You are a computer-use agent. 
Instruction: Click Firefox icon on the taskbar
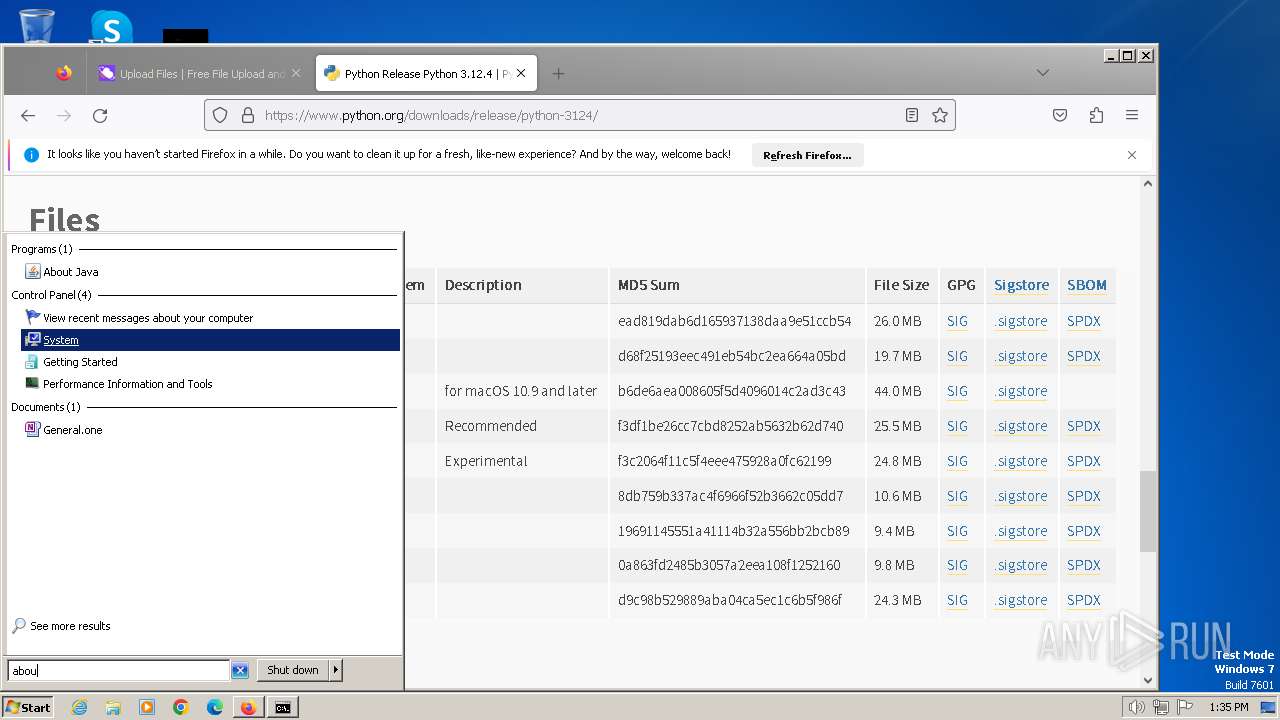248,707
